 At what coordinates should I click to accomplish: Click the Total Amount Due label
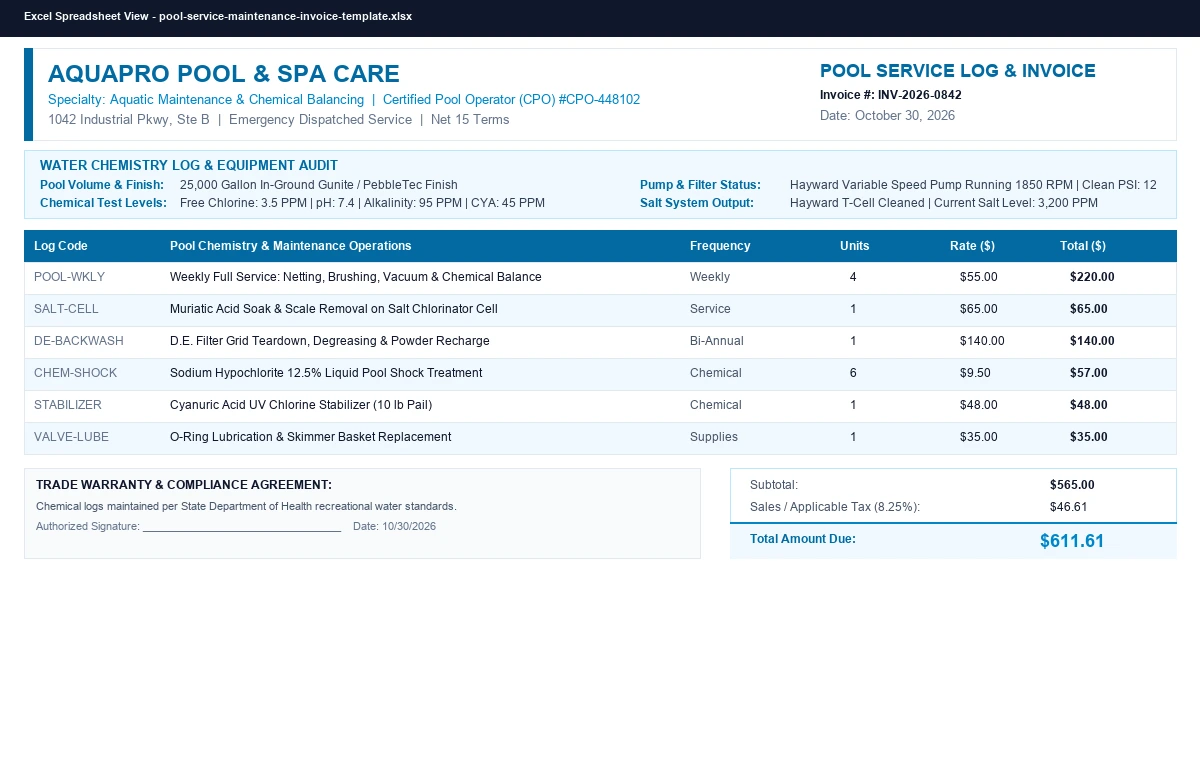point(803,539)
